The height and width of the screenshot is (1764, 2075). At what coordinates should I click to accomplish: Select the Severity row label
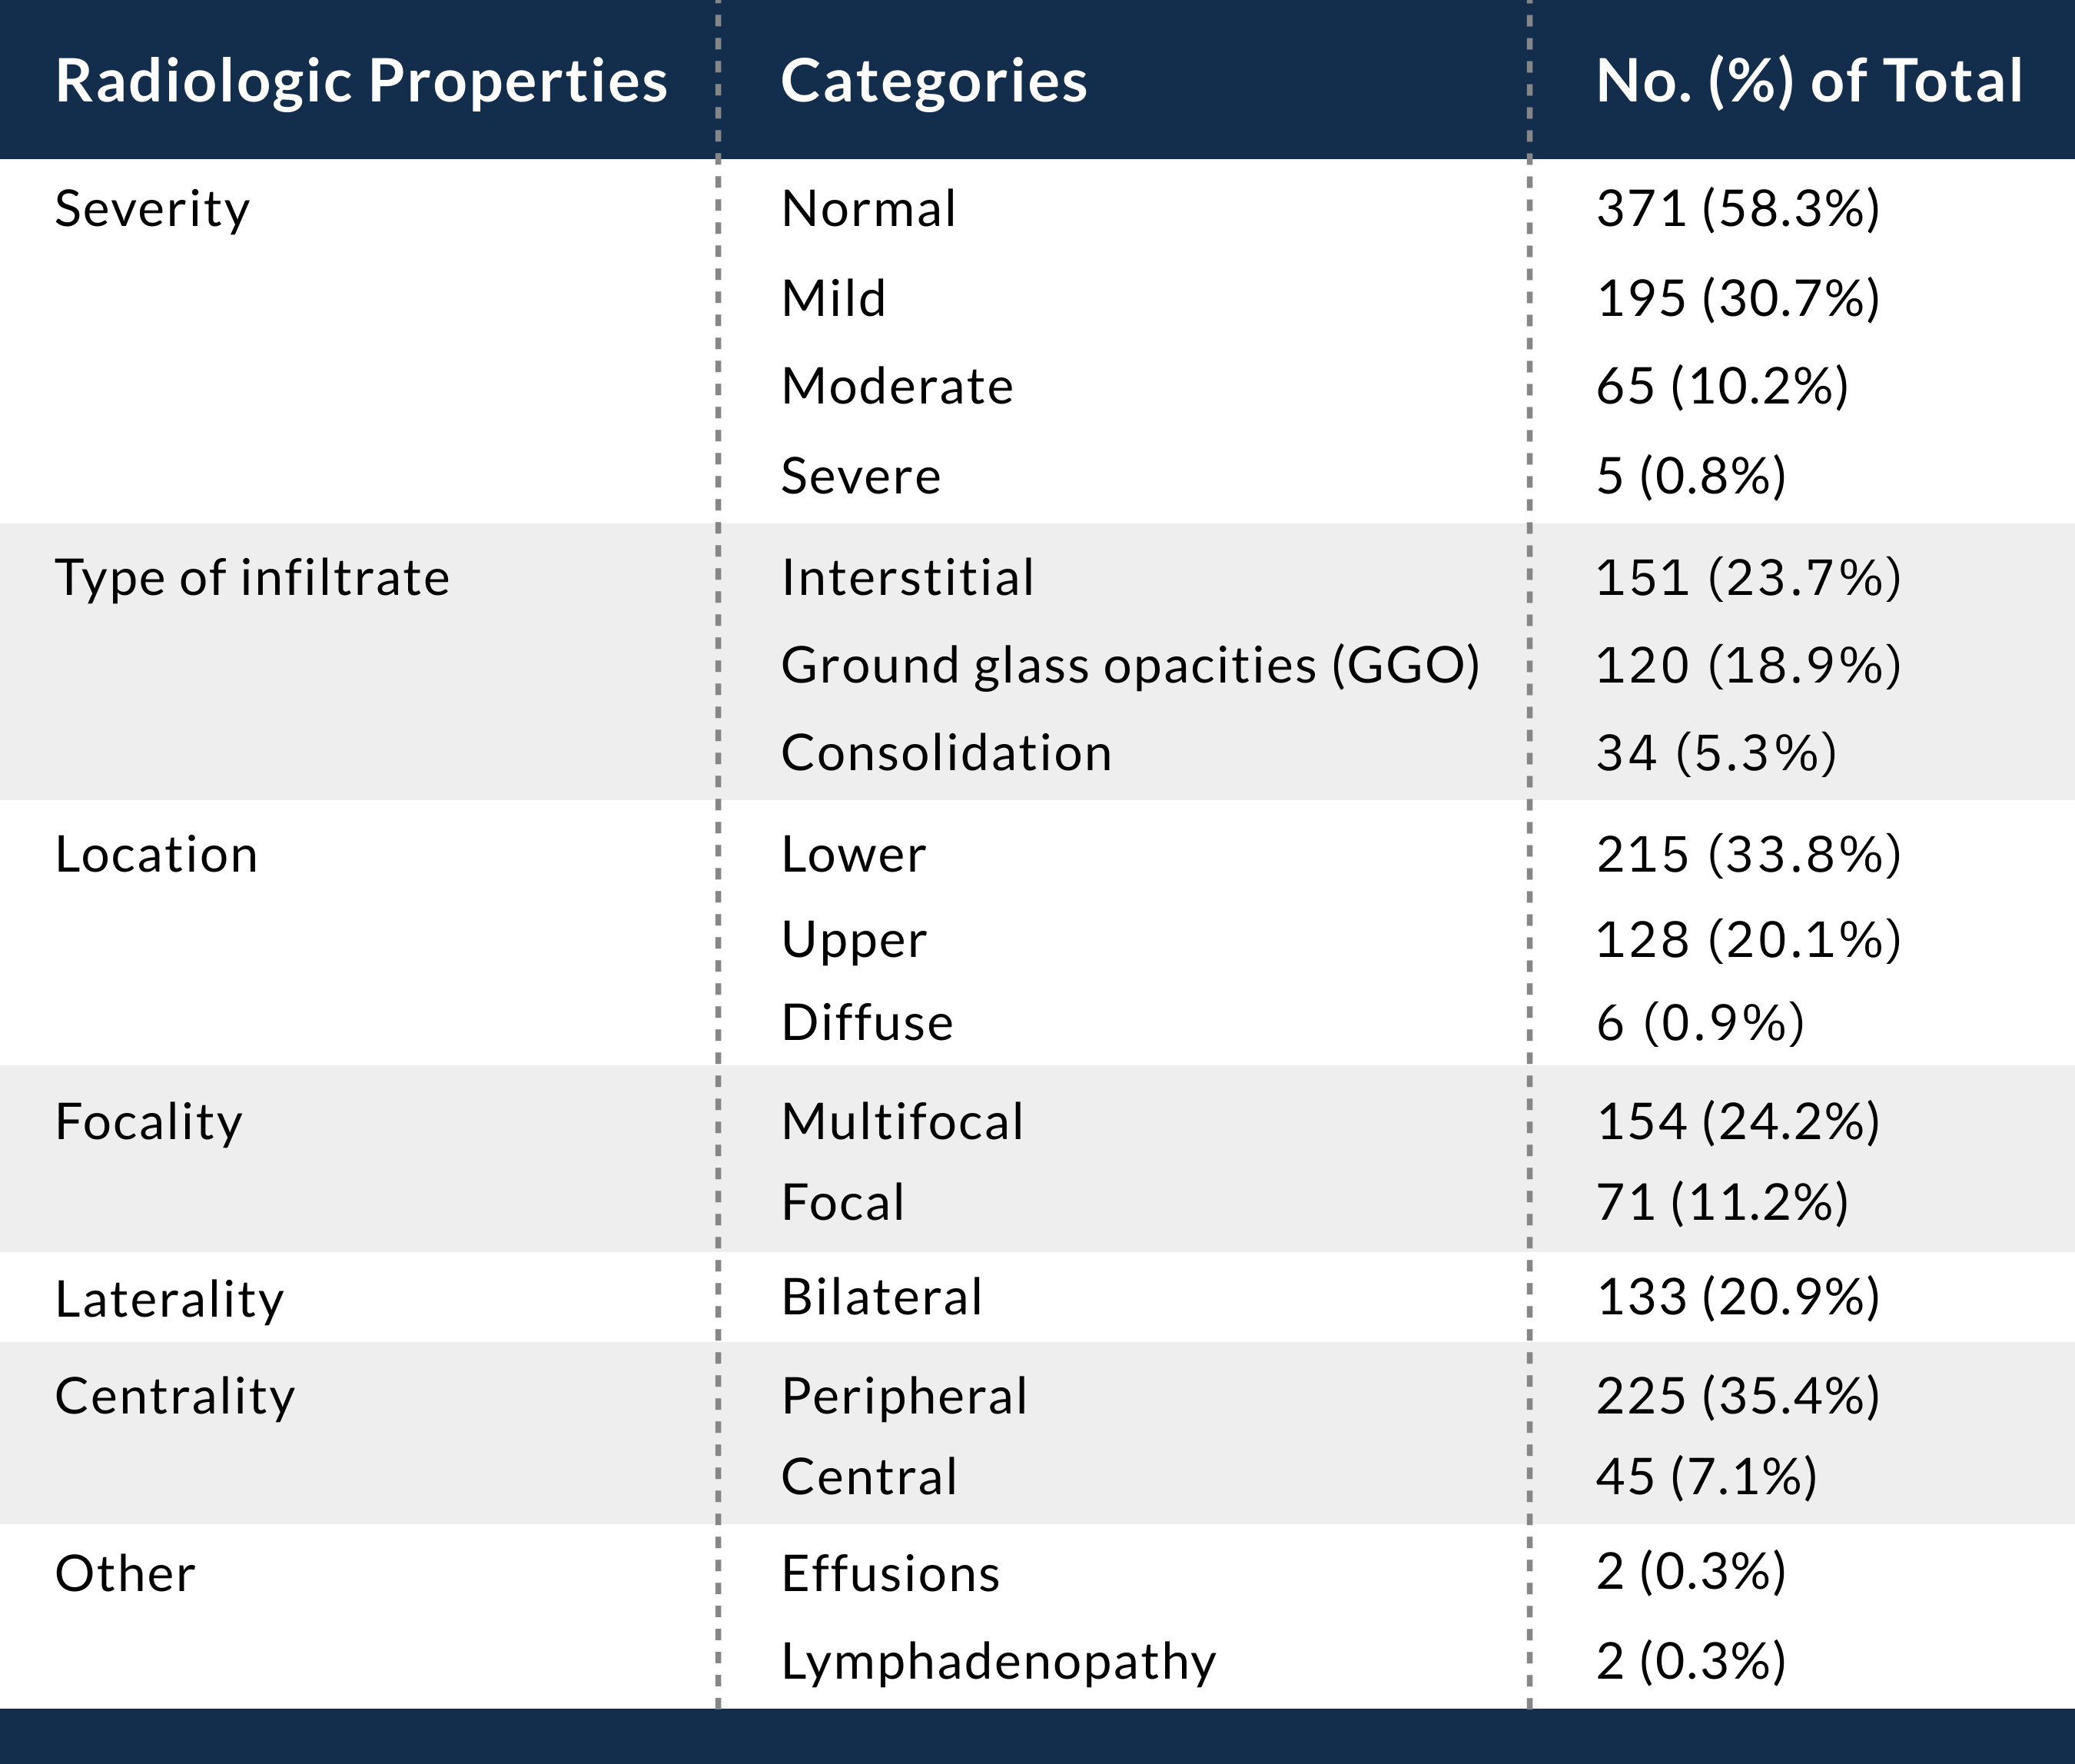pos(152,210)
